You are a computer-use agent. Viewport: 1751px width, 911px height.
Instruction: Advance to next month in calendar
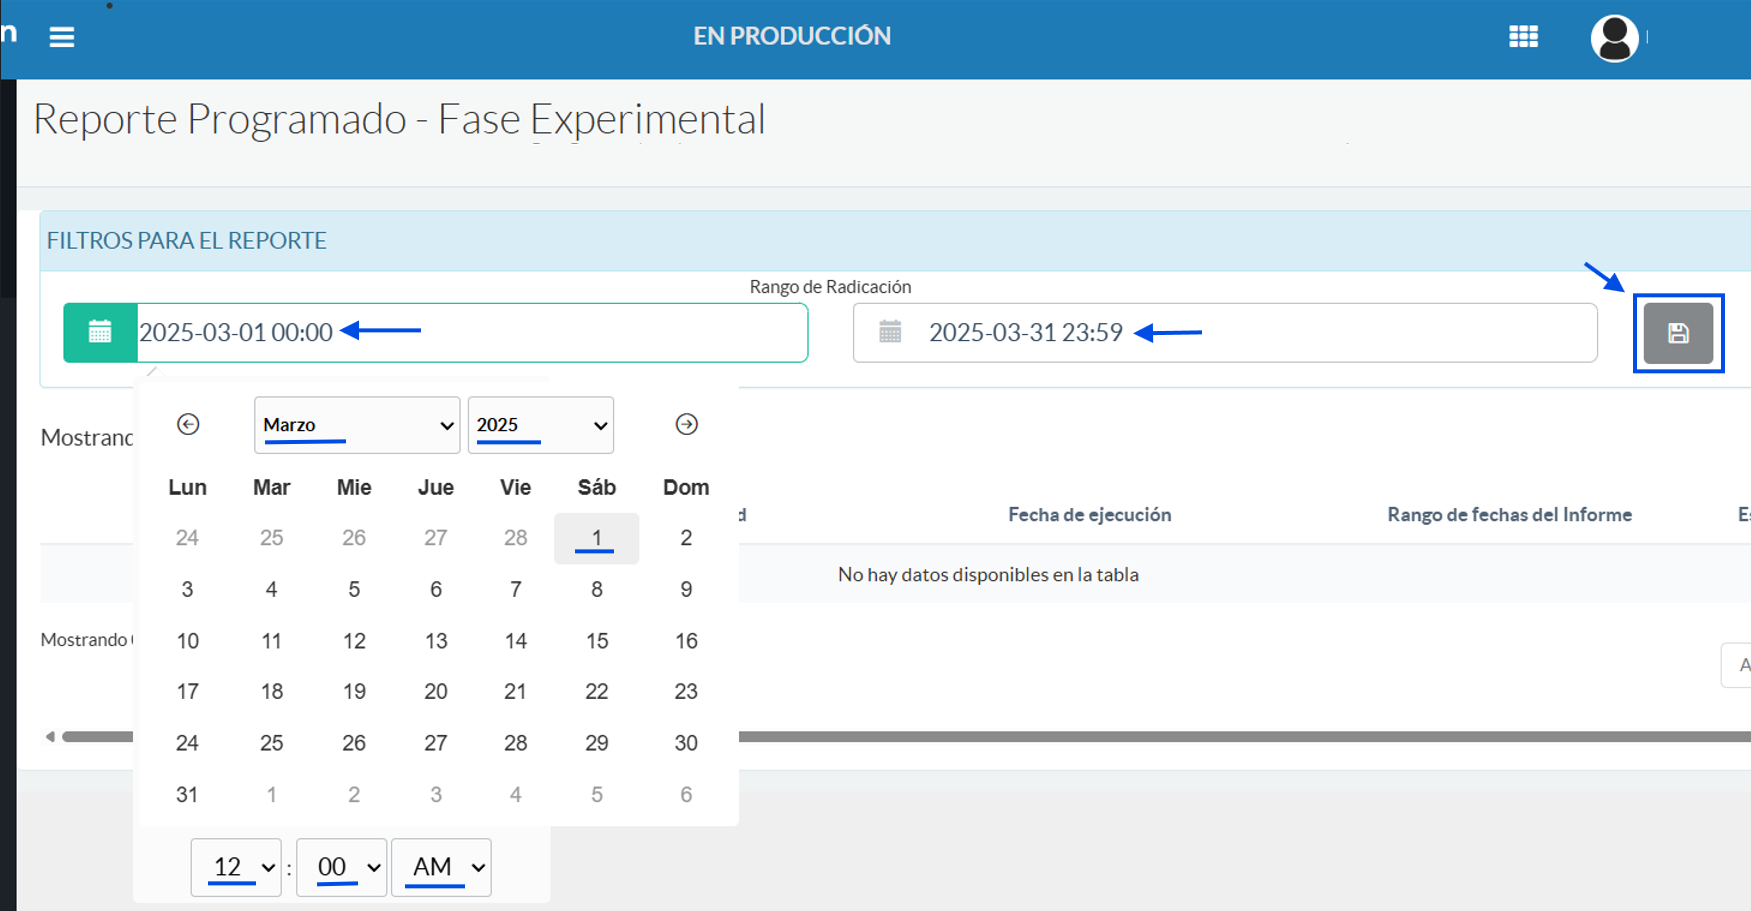[x=686, y=424]
